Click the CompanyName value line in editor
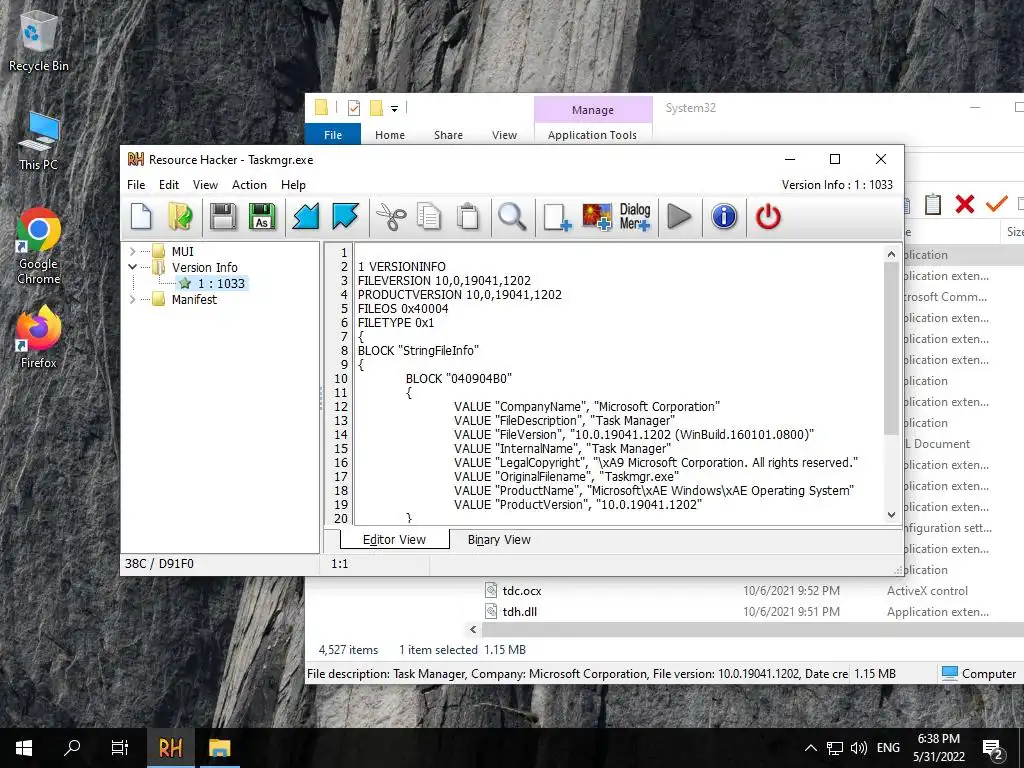 586,406
